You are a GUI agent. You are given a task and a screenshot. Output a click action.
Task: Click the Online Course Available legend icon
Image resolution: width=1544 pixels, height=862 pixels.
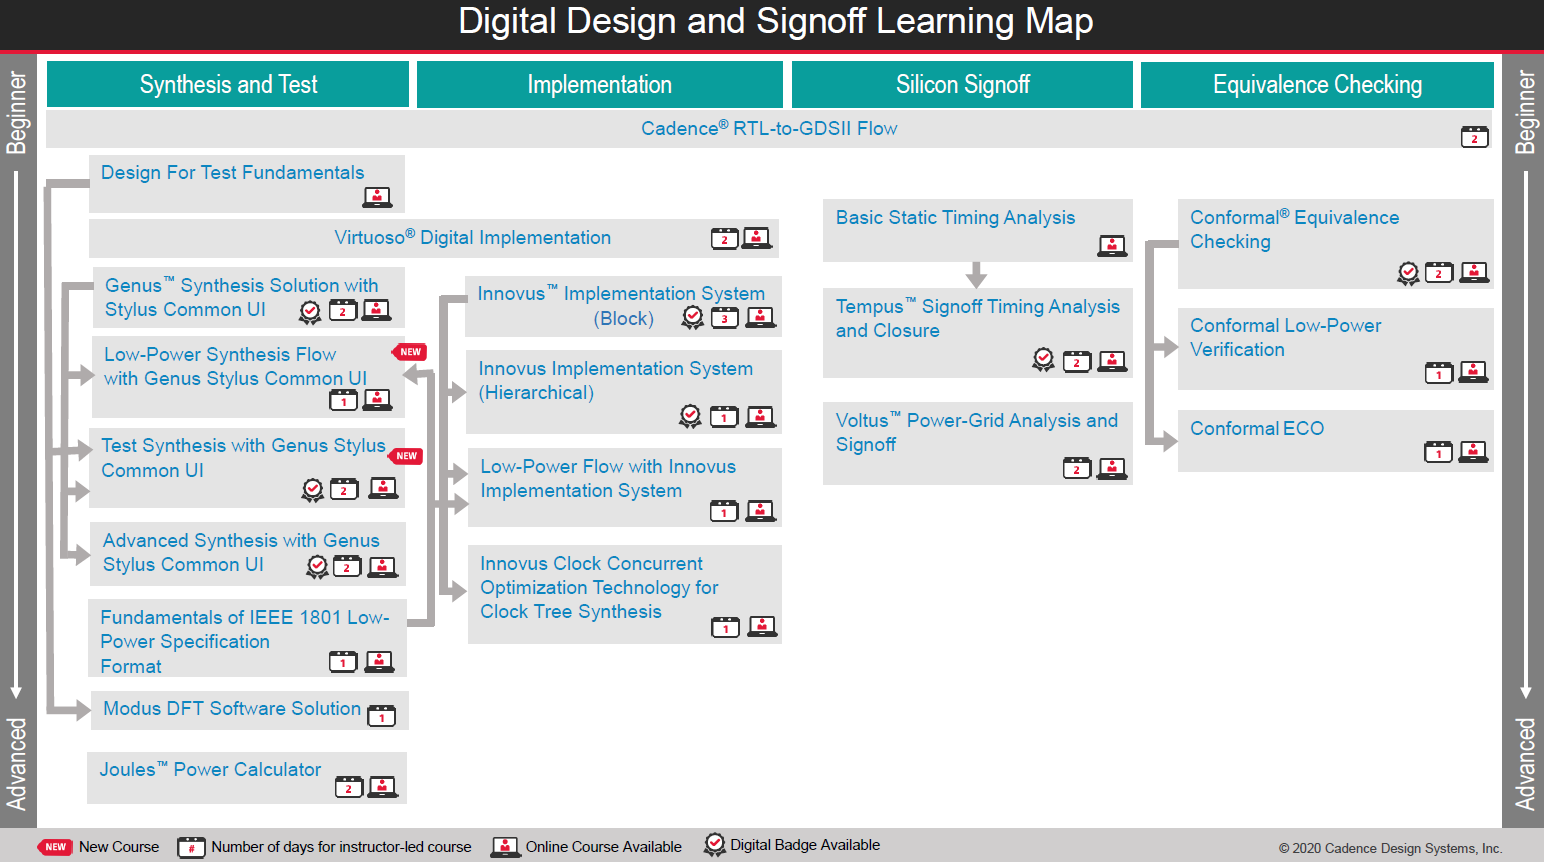505,847
